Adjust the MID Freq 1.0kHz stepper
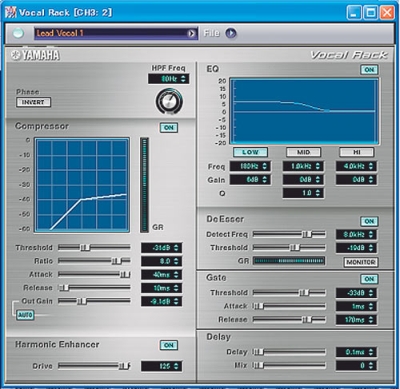Image resolution: width=400 pixels, height=389 pixels. point(318,166)
